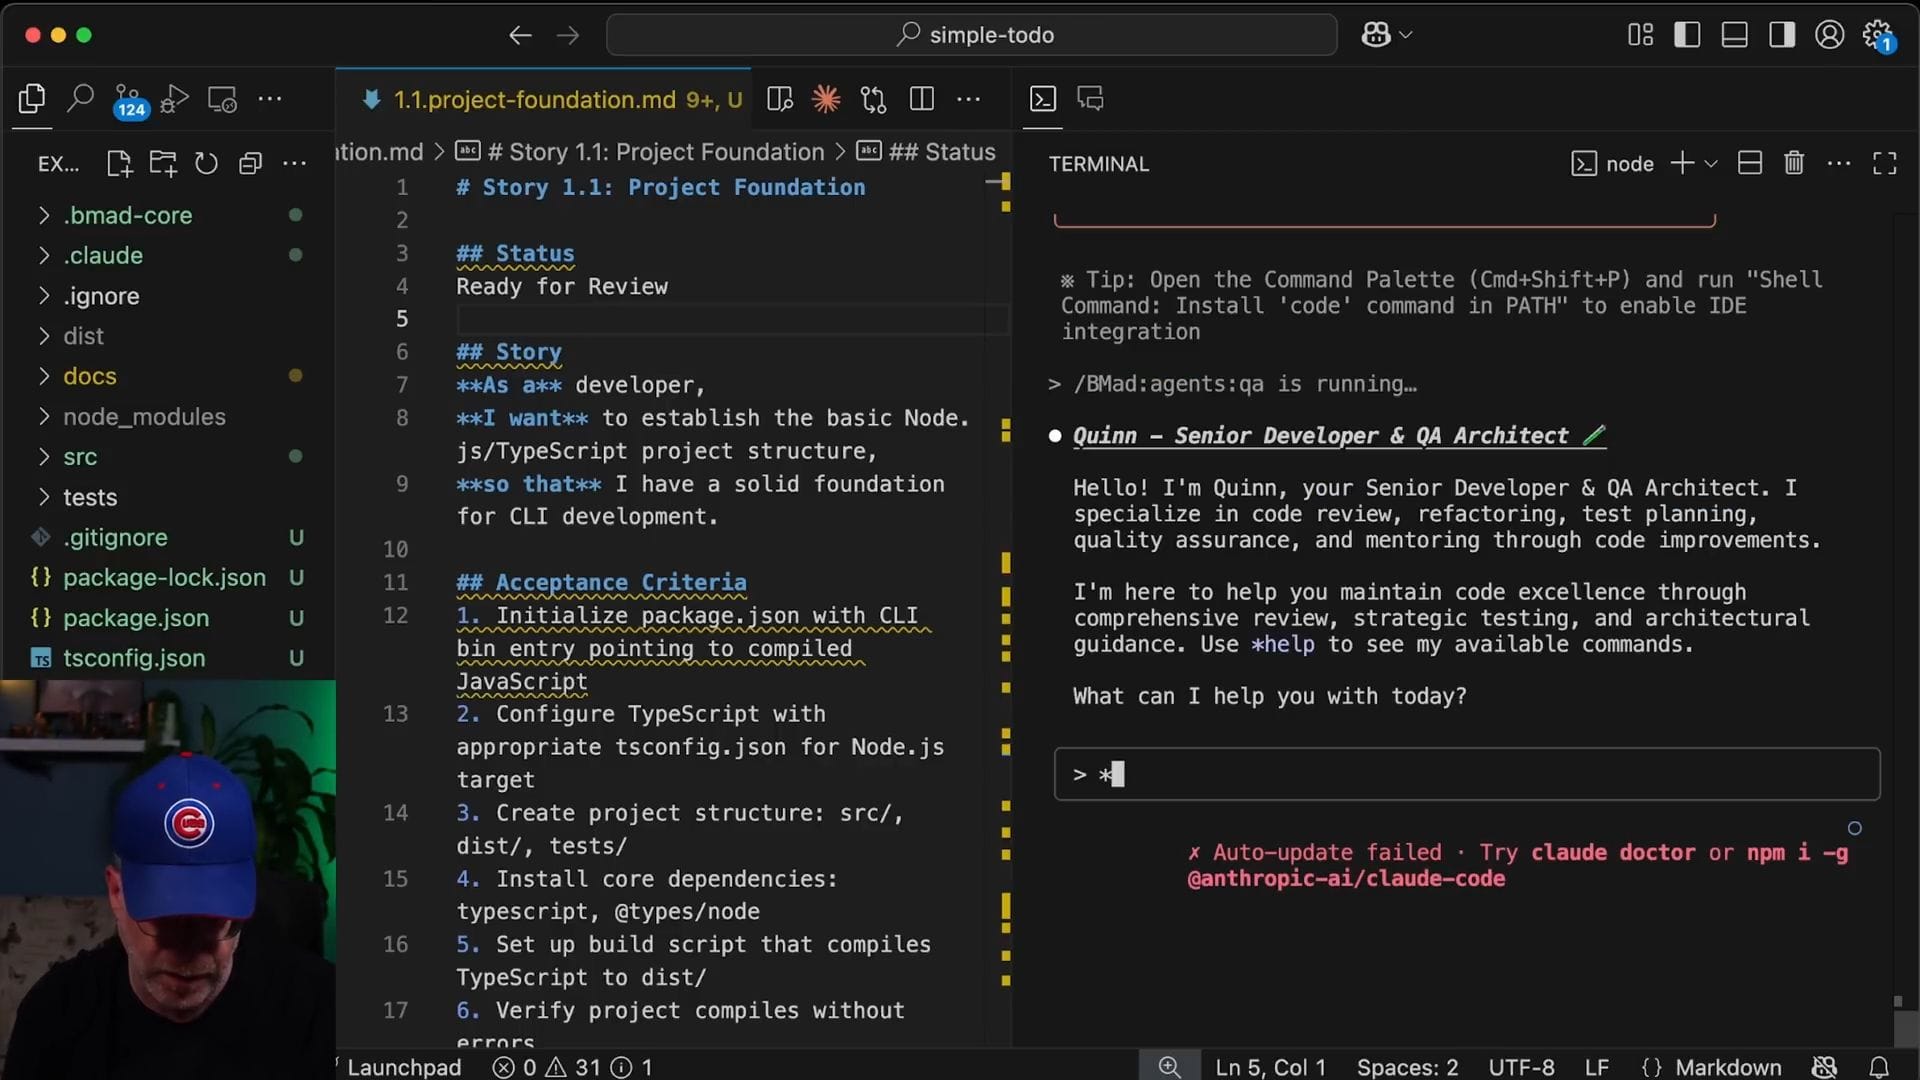The height and width of the screenshot is (1080, 1920).
Task: Click the Refresh Explorer icon
Action: (x=206, y=164)
